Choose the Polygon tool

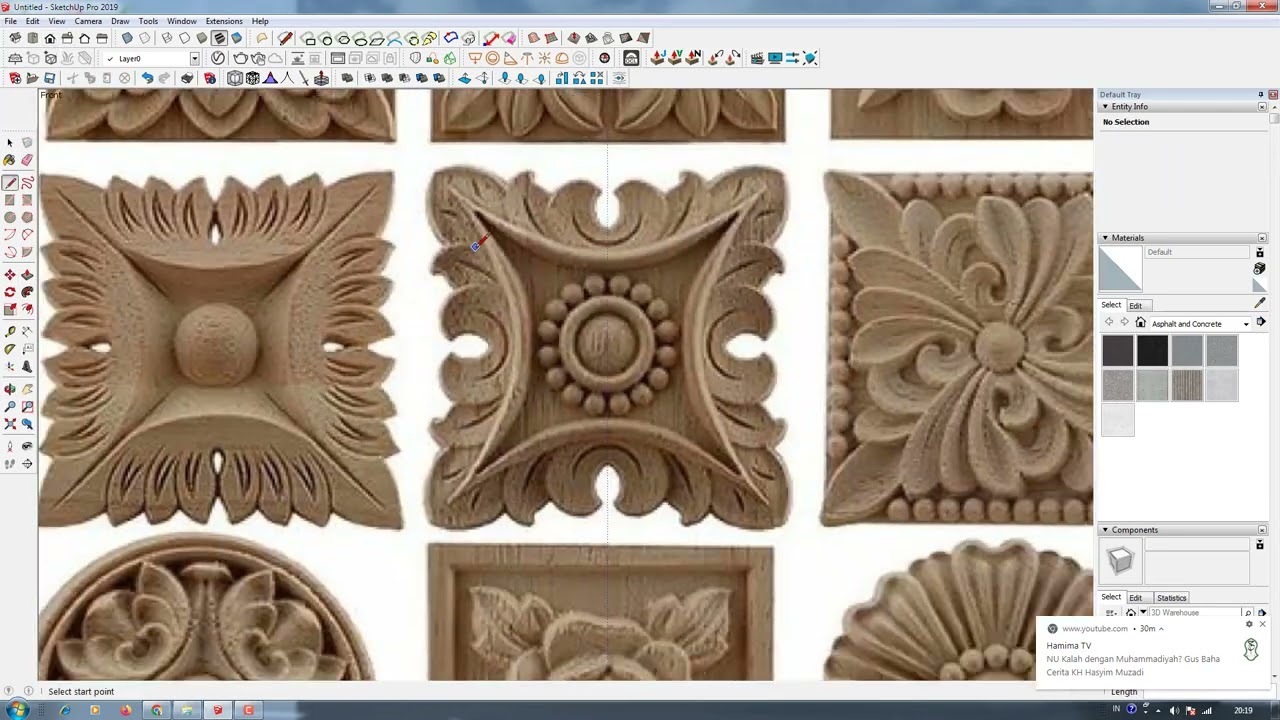(27, 217)
